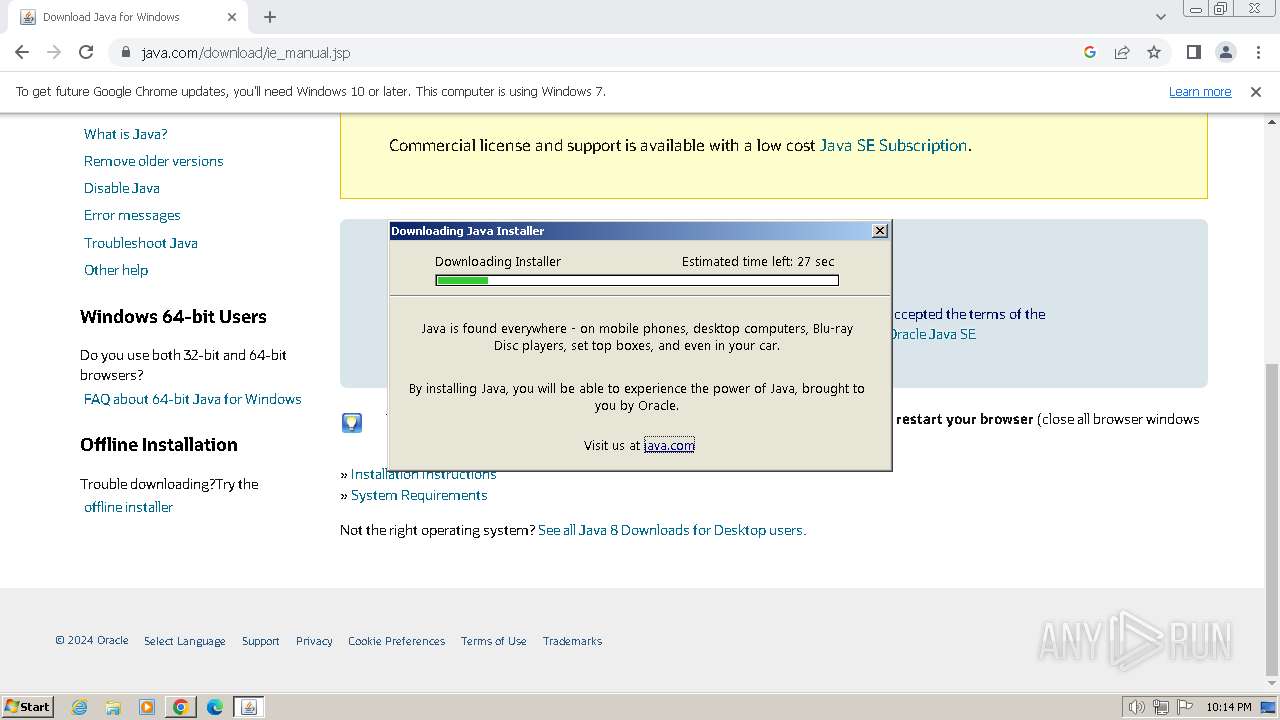Open Remove older versions link
1280x720 pixels.
click(154, 161)
